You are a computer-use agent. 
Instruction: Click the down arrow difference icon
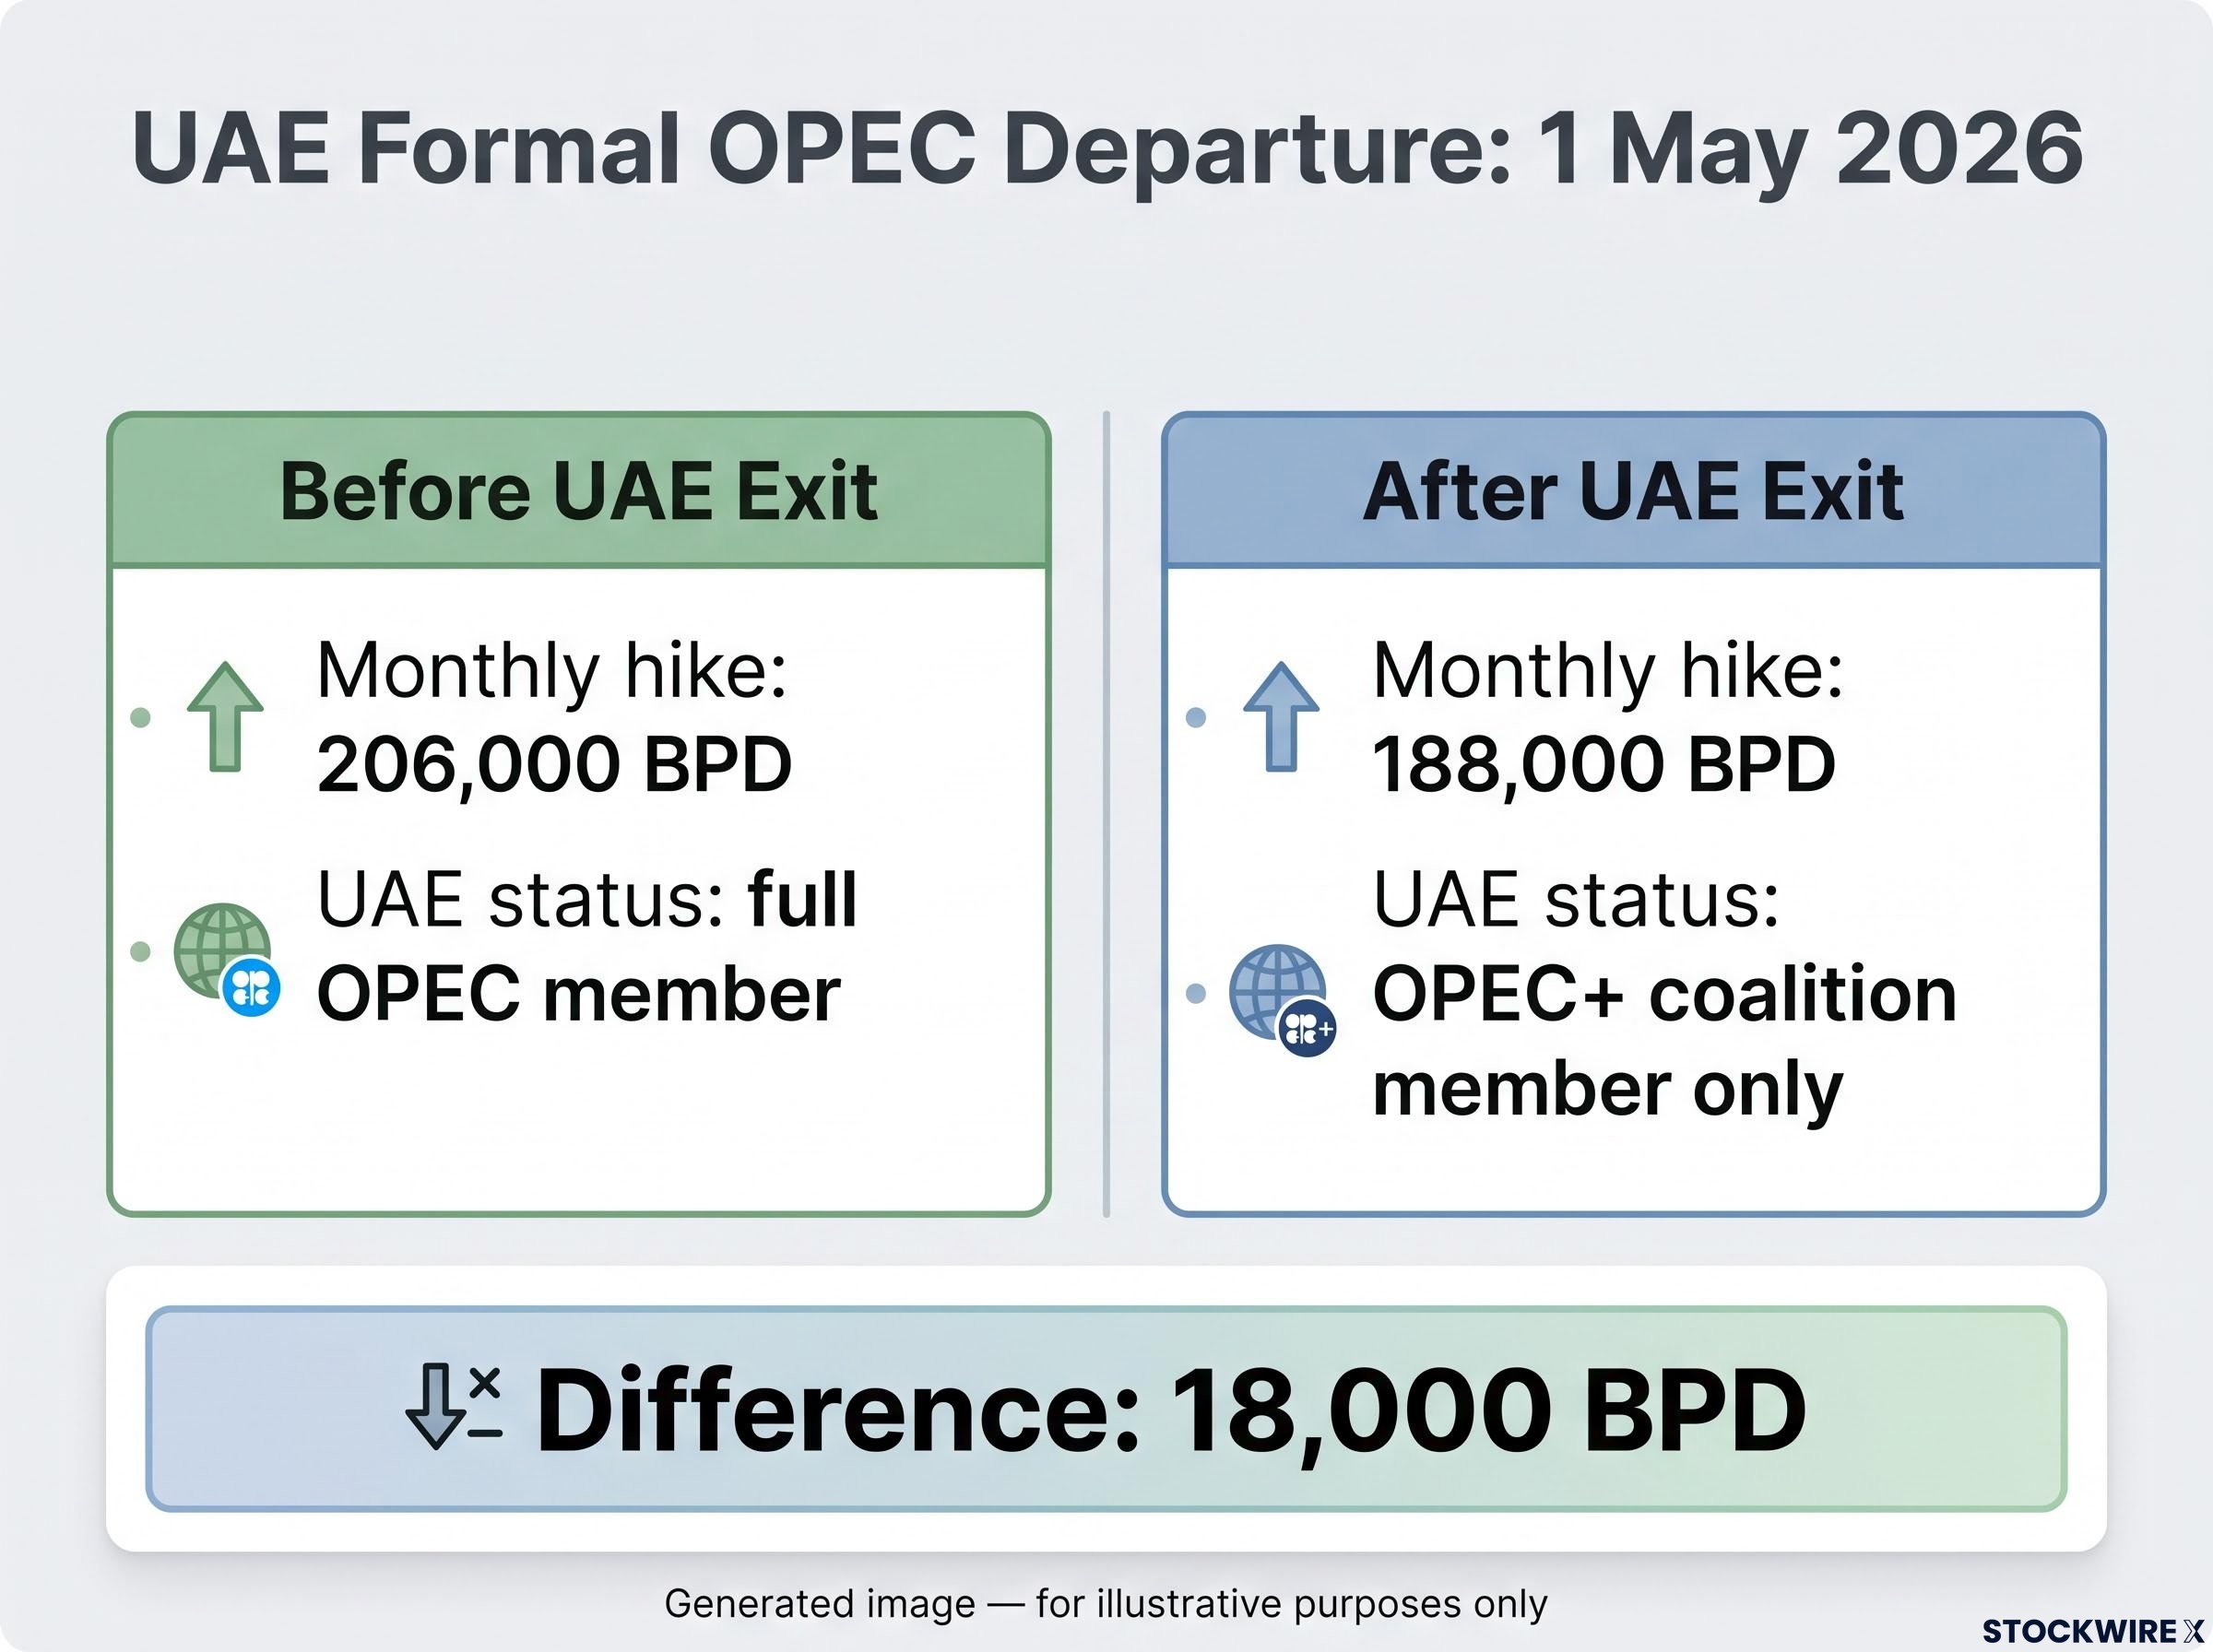click(x=453, y=1408)
